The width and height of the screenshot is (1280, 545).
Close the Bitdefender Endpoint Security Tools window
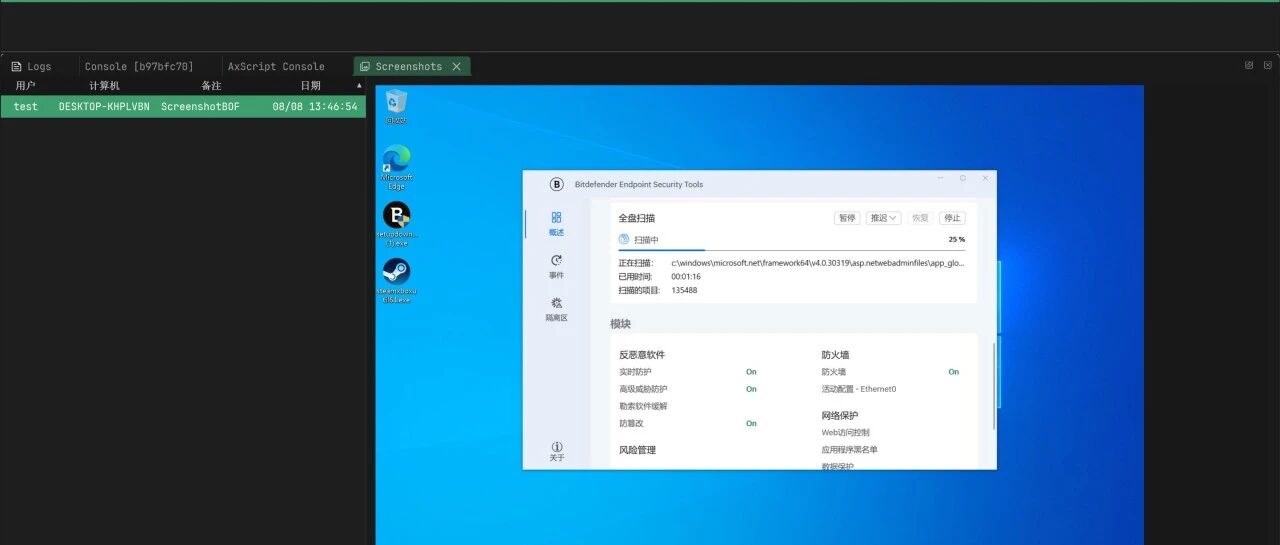(x=985, y=178)
